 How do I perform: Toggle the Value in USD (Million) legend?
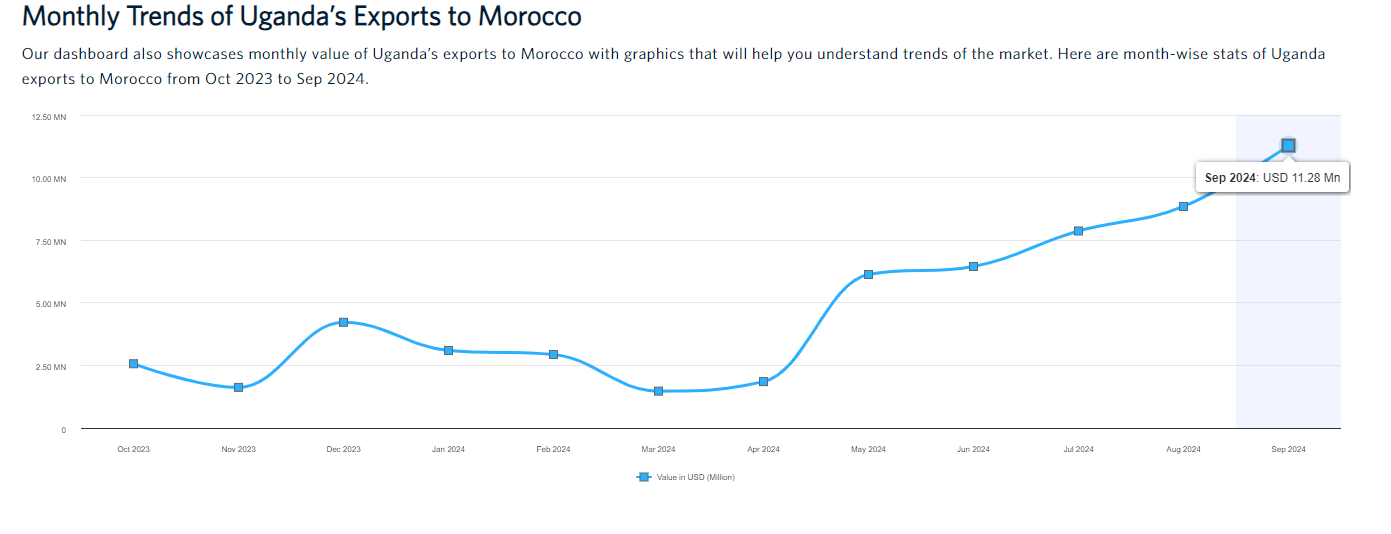tap(695, 478)
